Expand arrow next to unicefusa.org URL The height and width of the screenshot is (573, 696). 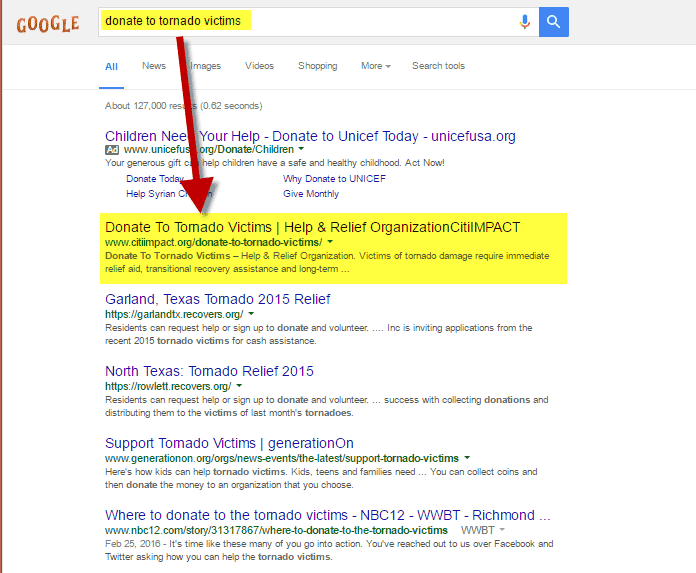301,149
